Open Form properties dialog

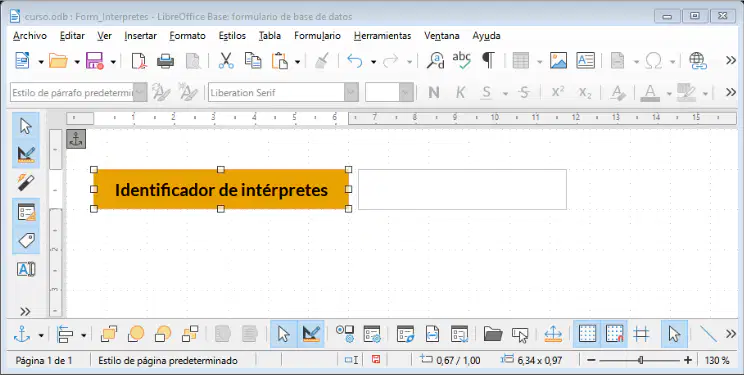click(x=372, y=335)
